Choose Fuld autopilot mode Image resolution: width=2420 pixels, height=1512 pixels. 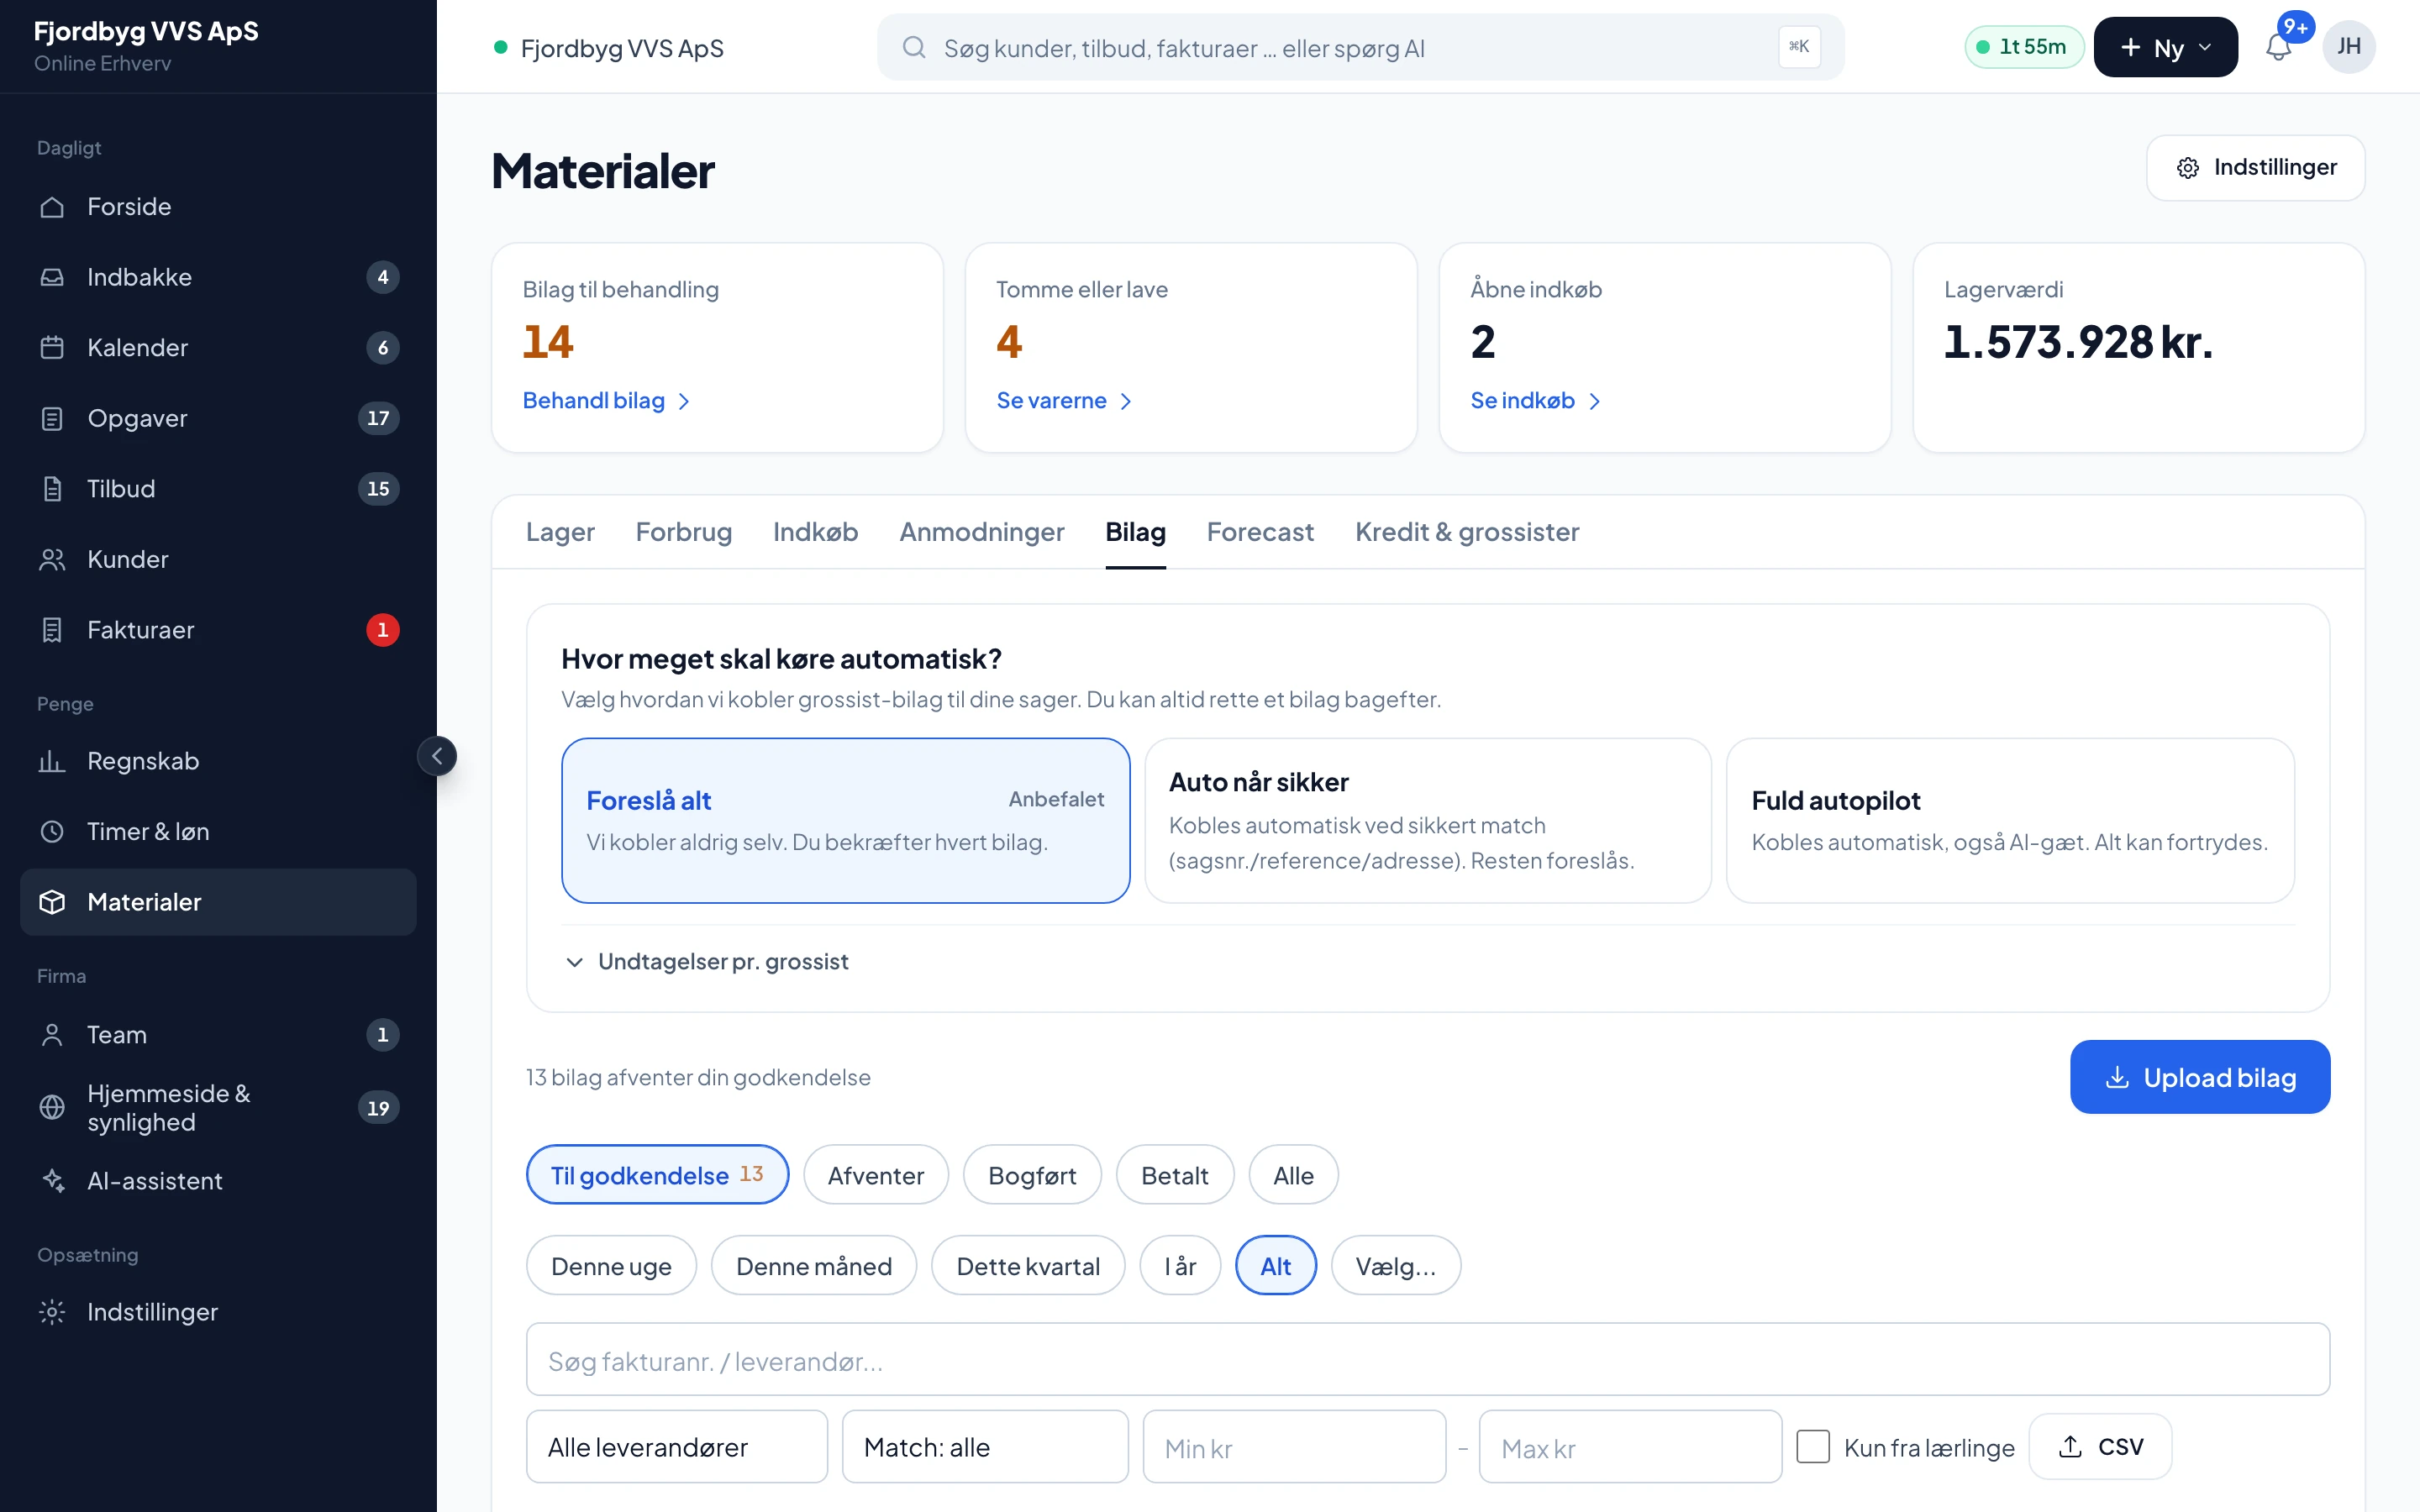point(2010,821)
